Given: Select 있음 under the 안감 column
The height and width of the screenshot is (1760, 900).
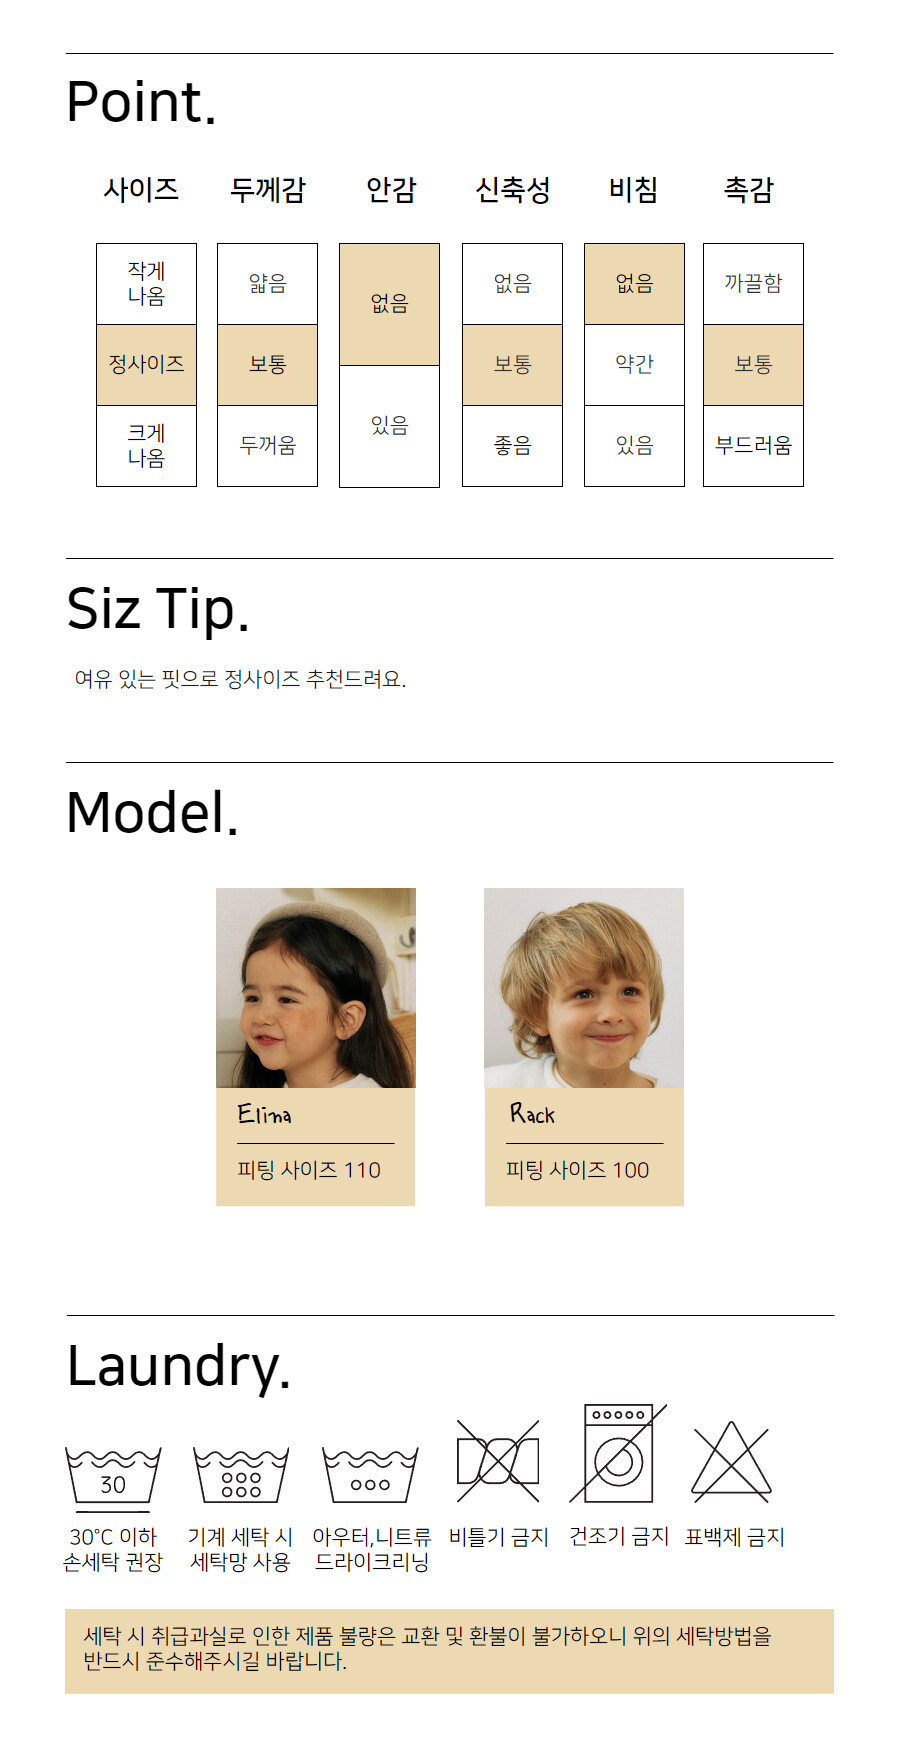Looking at the screenshot, I should pyautogui.click(x=389, y=426).
